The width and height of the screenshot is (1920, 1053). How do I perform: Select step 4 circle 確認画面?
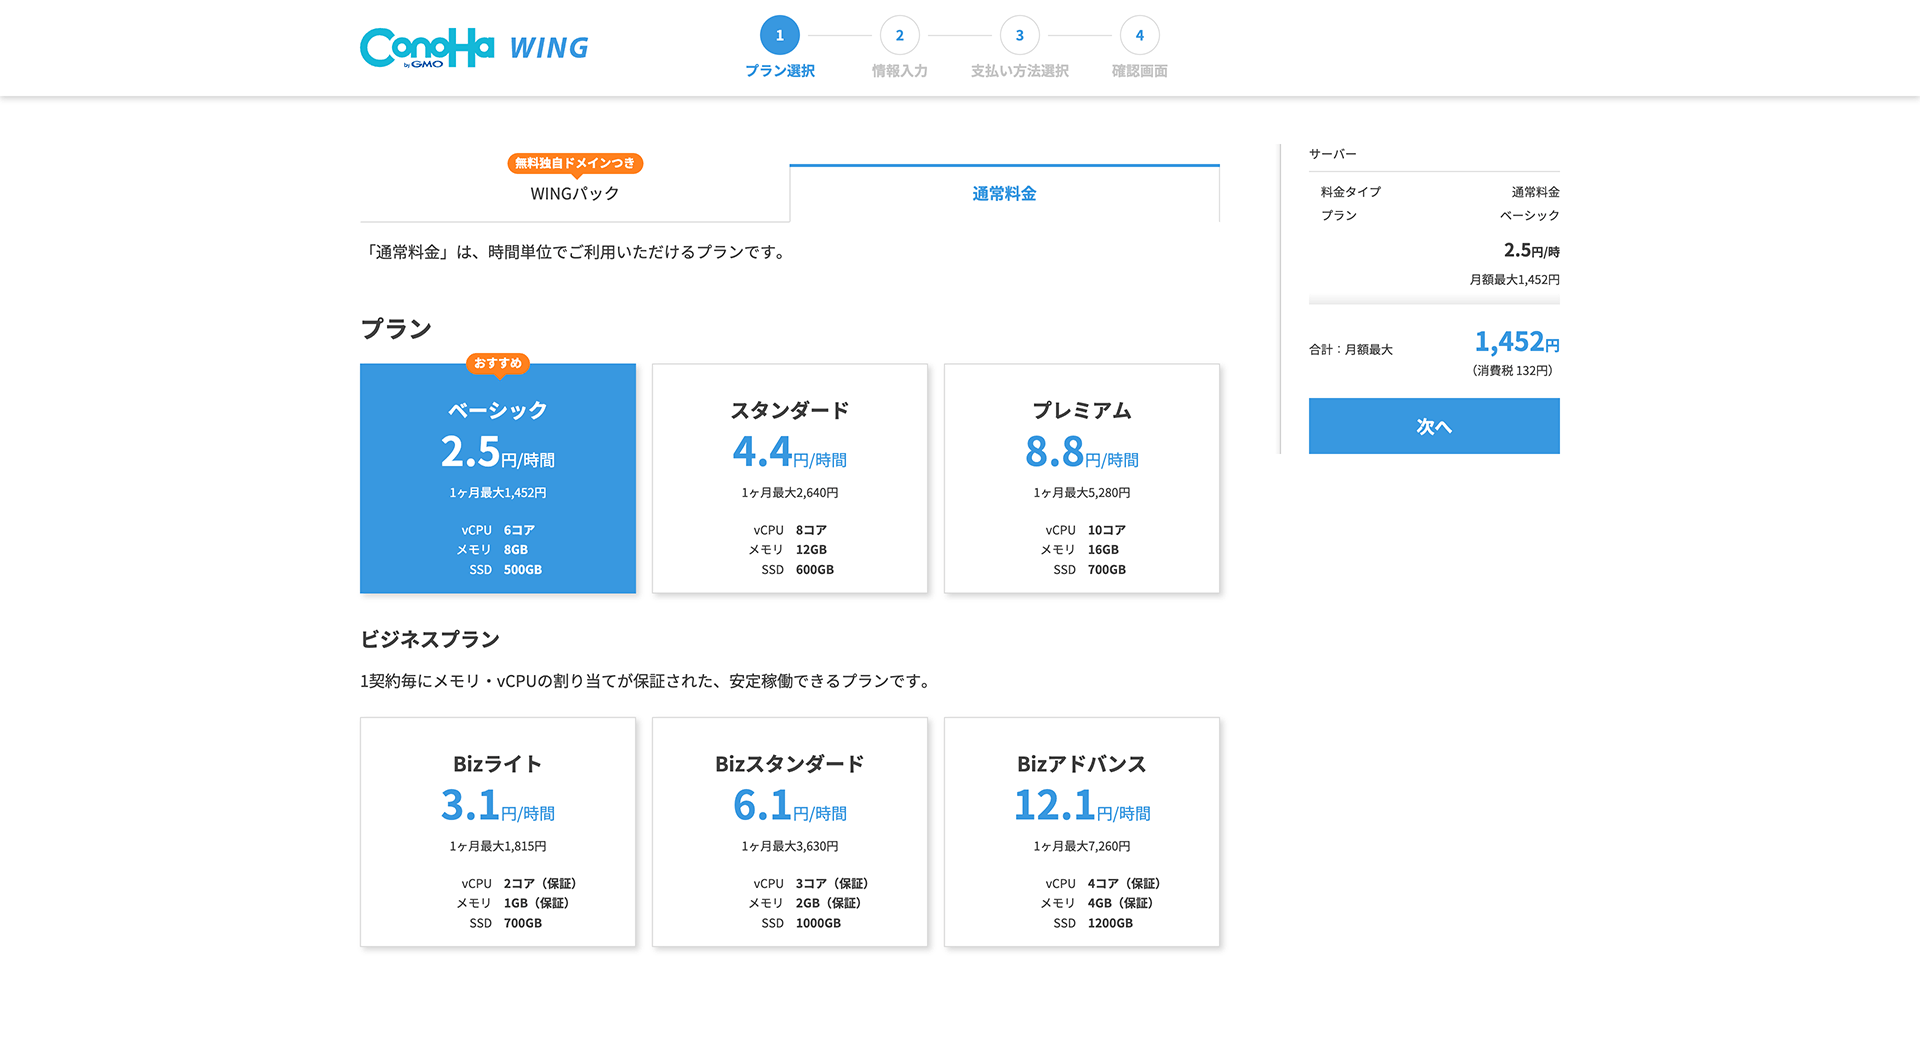coord(1140,35)
